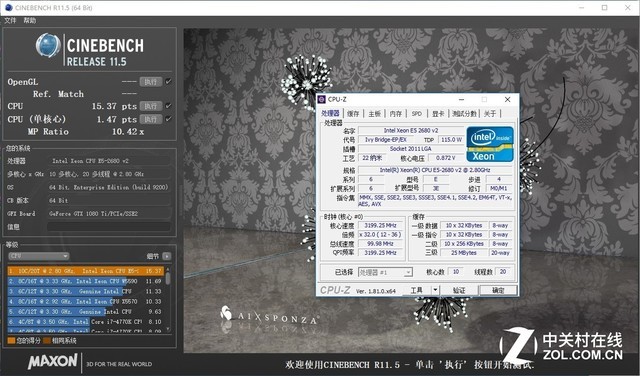The width and height of the screenshot is (640, 376).
Task: Open the 文件 menu in Cinebench
Action: [x=10, y=20]
